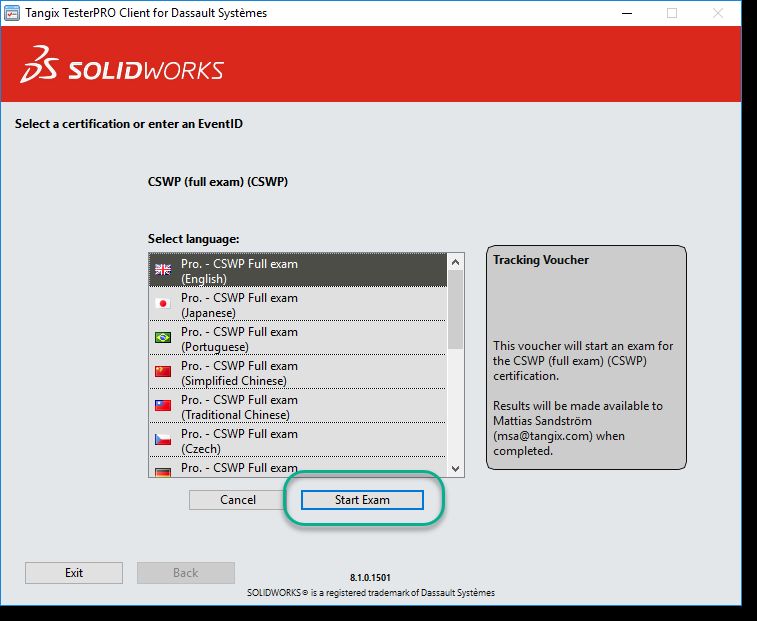Choose the CSWP Full exam (Portuguese) entry
The width and height of the screenshot is (757, 621).
(298, 338)
